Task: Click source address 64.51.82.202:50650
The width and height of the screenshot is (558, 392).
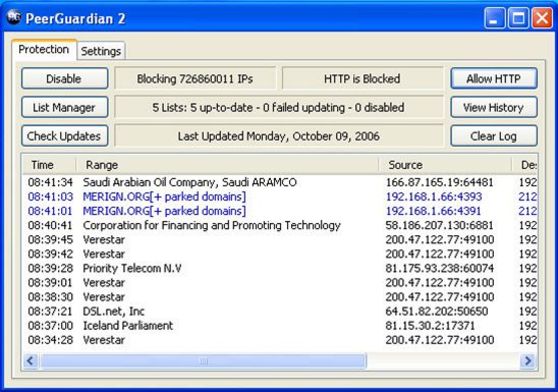Action: pyautogui.click(x=437, y=311)
